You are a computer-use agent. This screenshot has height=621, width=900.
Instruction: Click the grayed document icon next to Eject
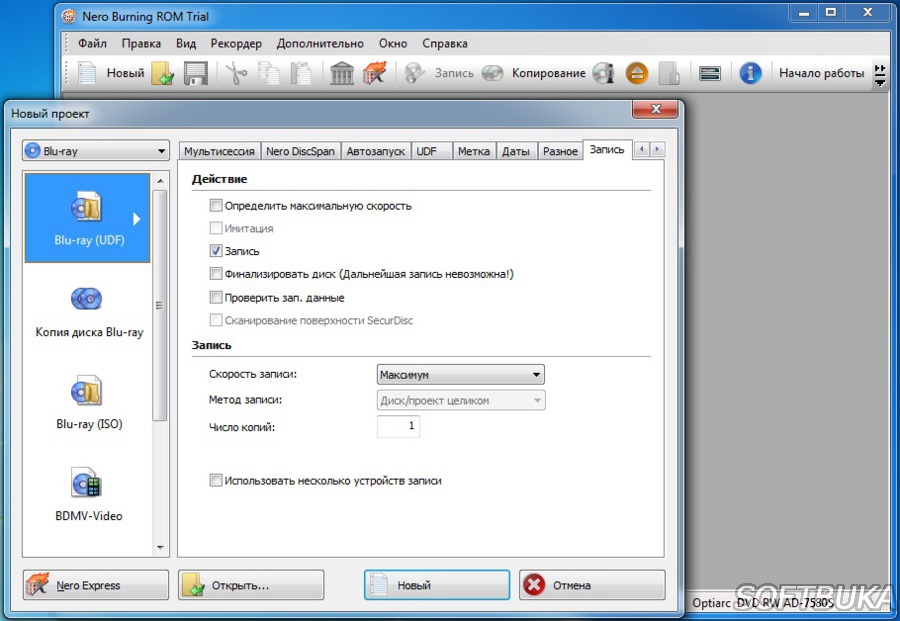point(669,73)
